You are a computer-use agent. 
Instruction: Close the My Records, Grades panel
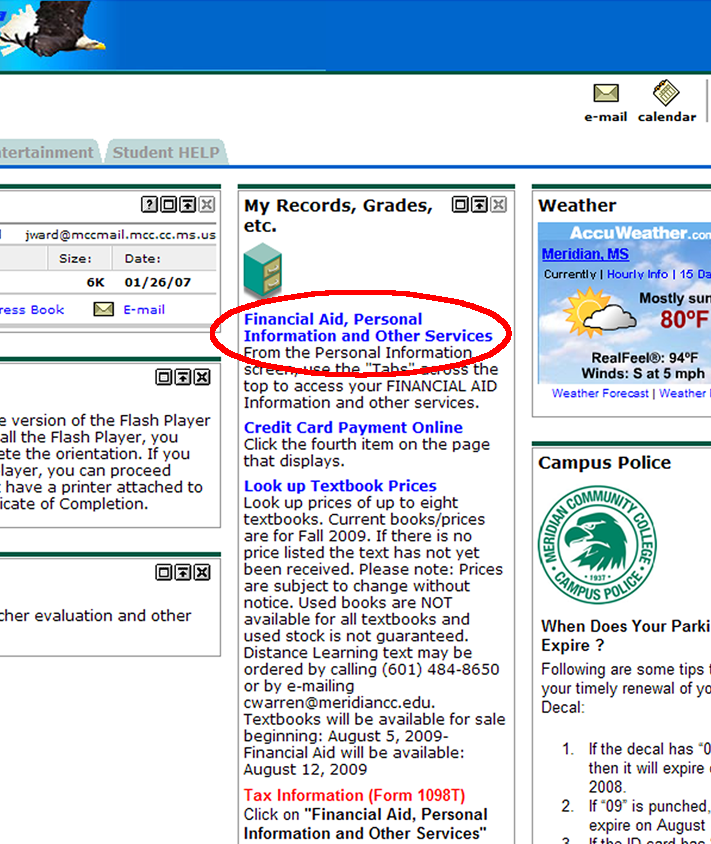coord(498,205)
